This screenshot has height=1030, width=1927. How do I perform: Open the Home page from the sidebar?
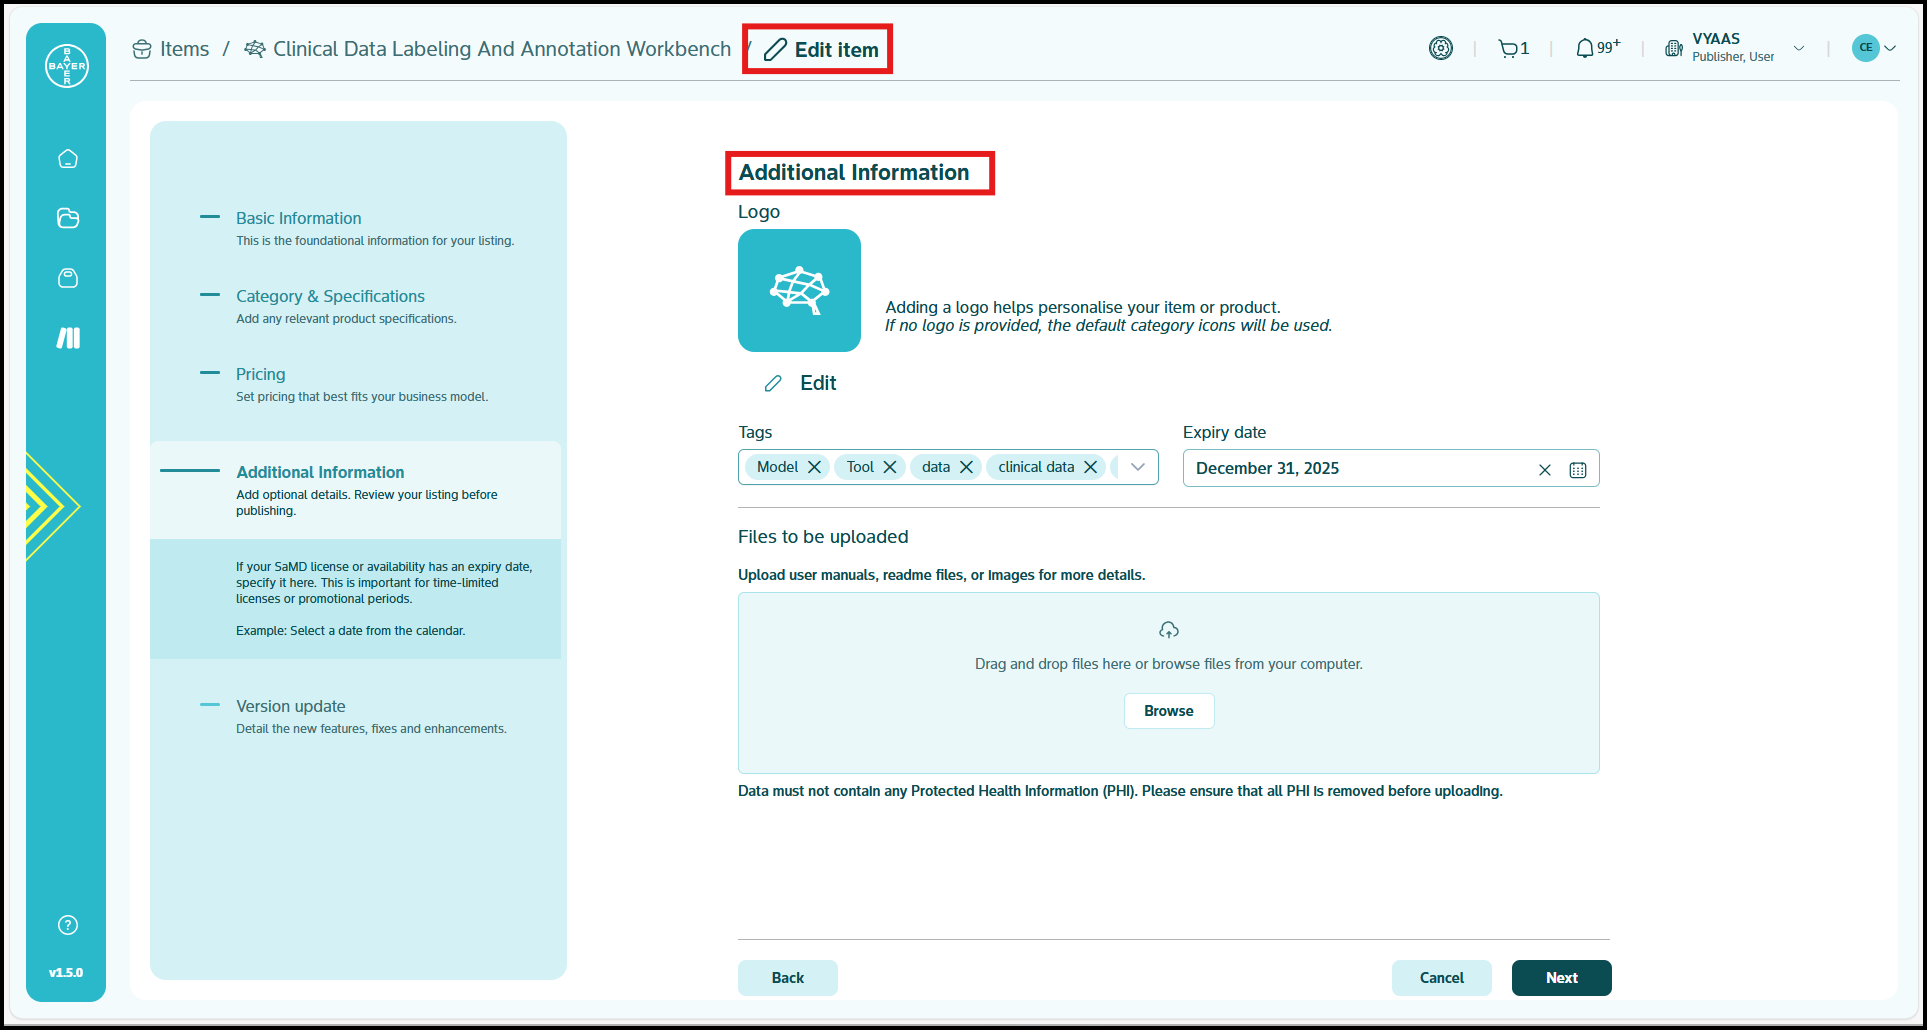point(66,158)
